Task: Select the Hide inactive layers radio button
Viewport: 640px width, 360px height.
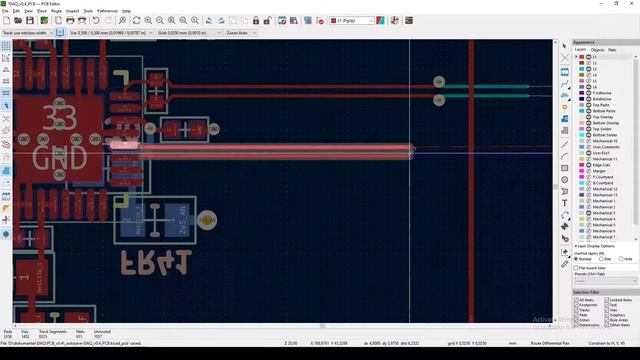Action: click(x=621, y=259)
